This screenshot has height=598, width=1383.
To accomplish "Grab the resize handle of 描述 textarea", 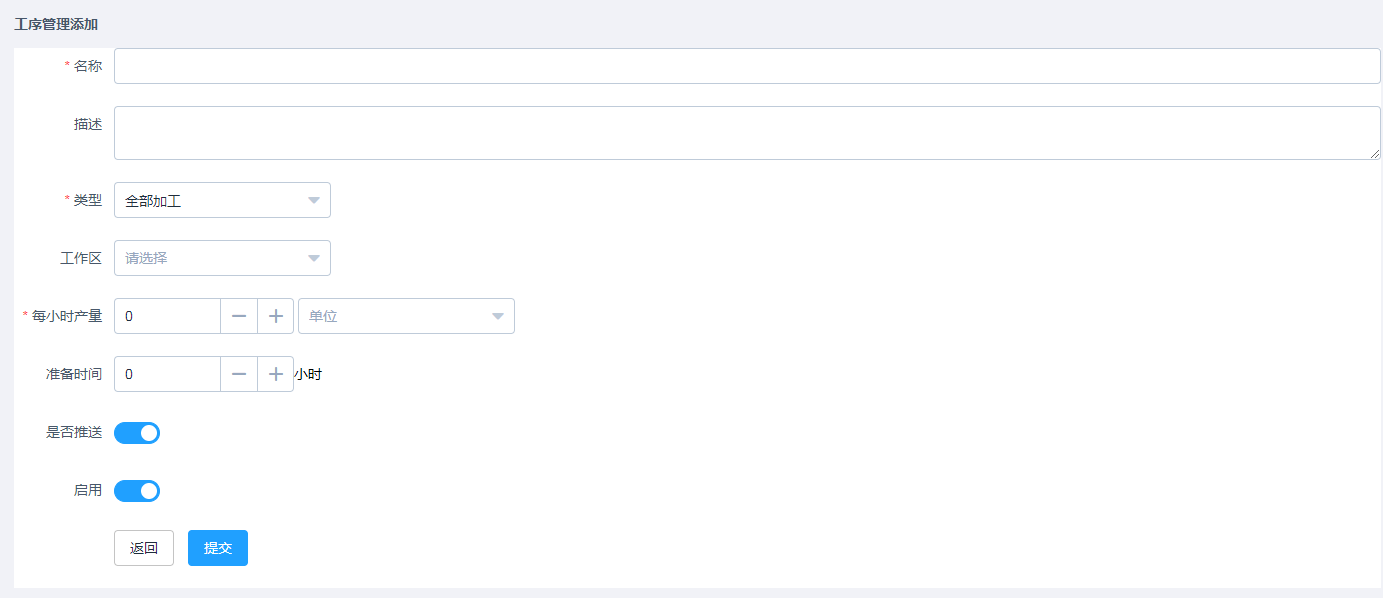I will coord(1375,153).
